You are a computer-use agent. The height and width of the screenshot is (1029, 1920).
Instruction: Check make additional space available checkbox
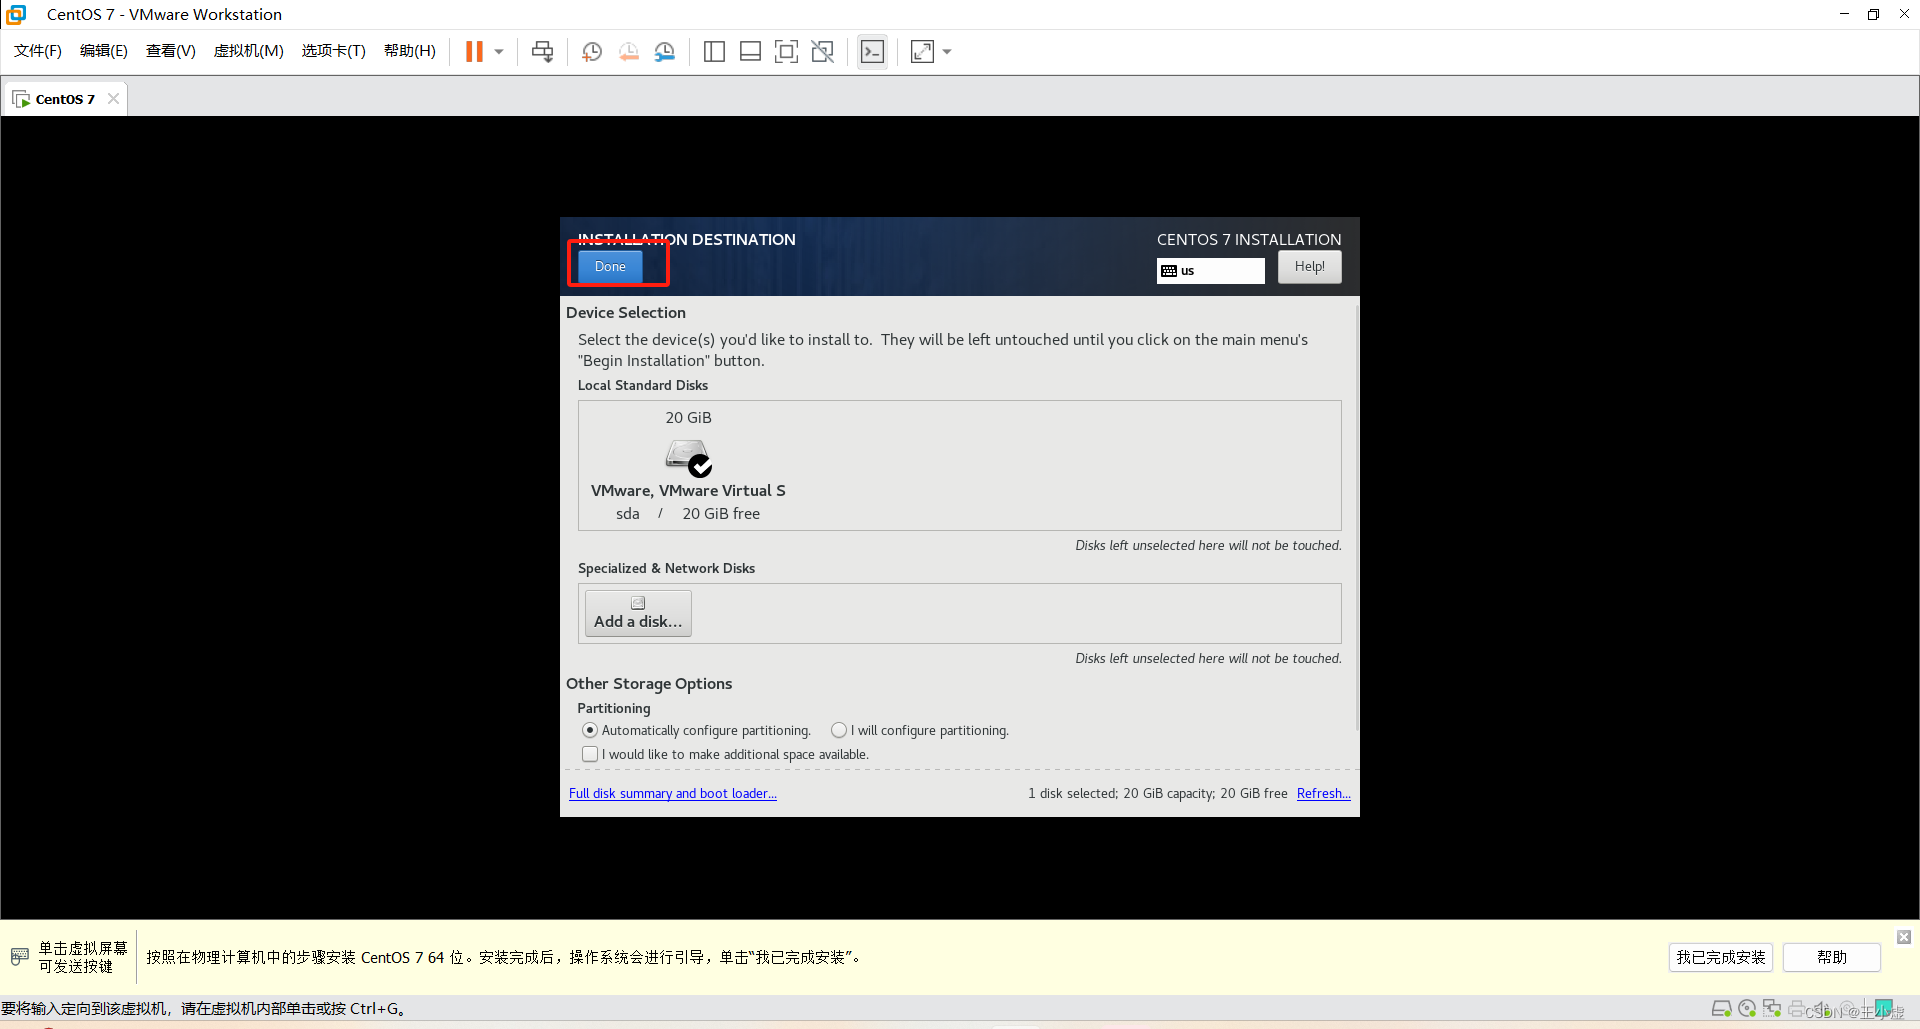[x=590, y=755]
